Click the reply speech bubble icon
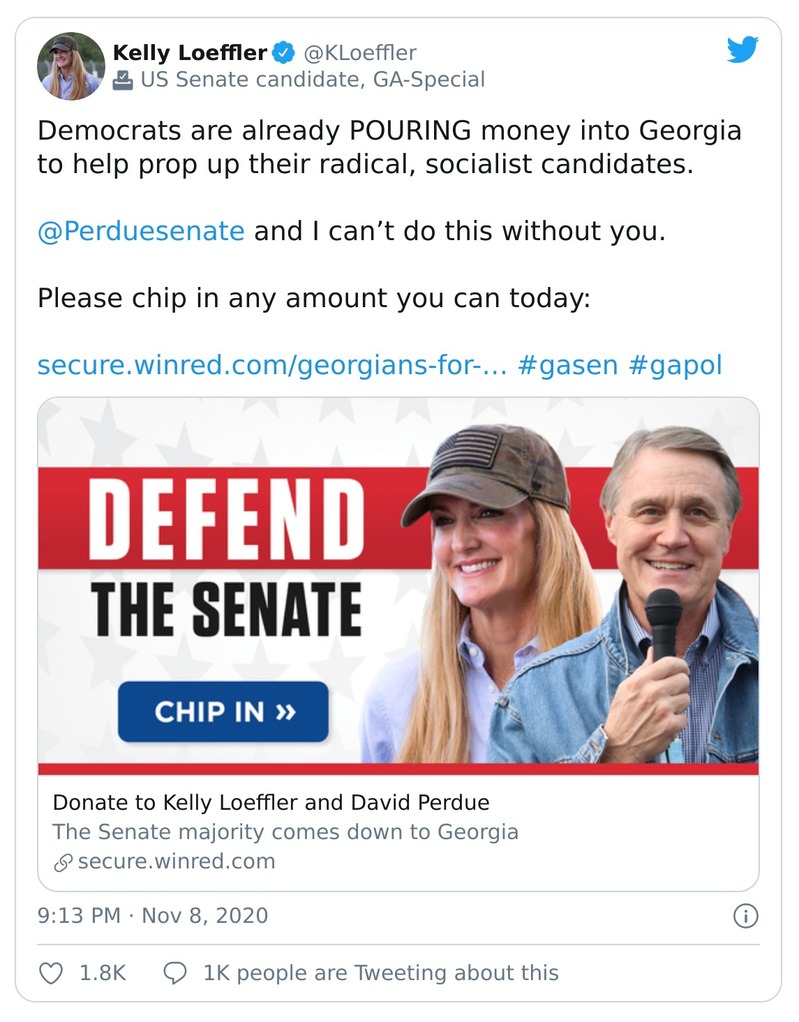The image size is (799, 1022). pyautogui.click(x=175, y=972)
